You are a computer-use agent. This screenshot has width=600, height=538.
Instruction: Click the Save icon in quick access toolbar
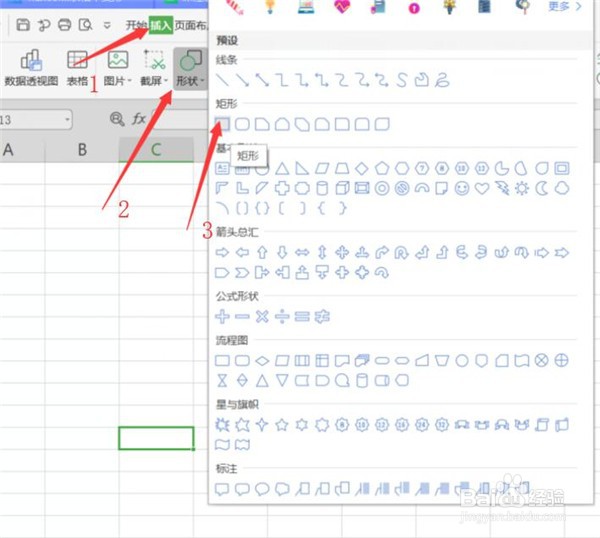(23, 25)
